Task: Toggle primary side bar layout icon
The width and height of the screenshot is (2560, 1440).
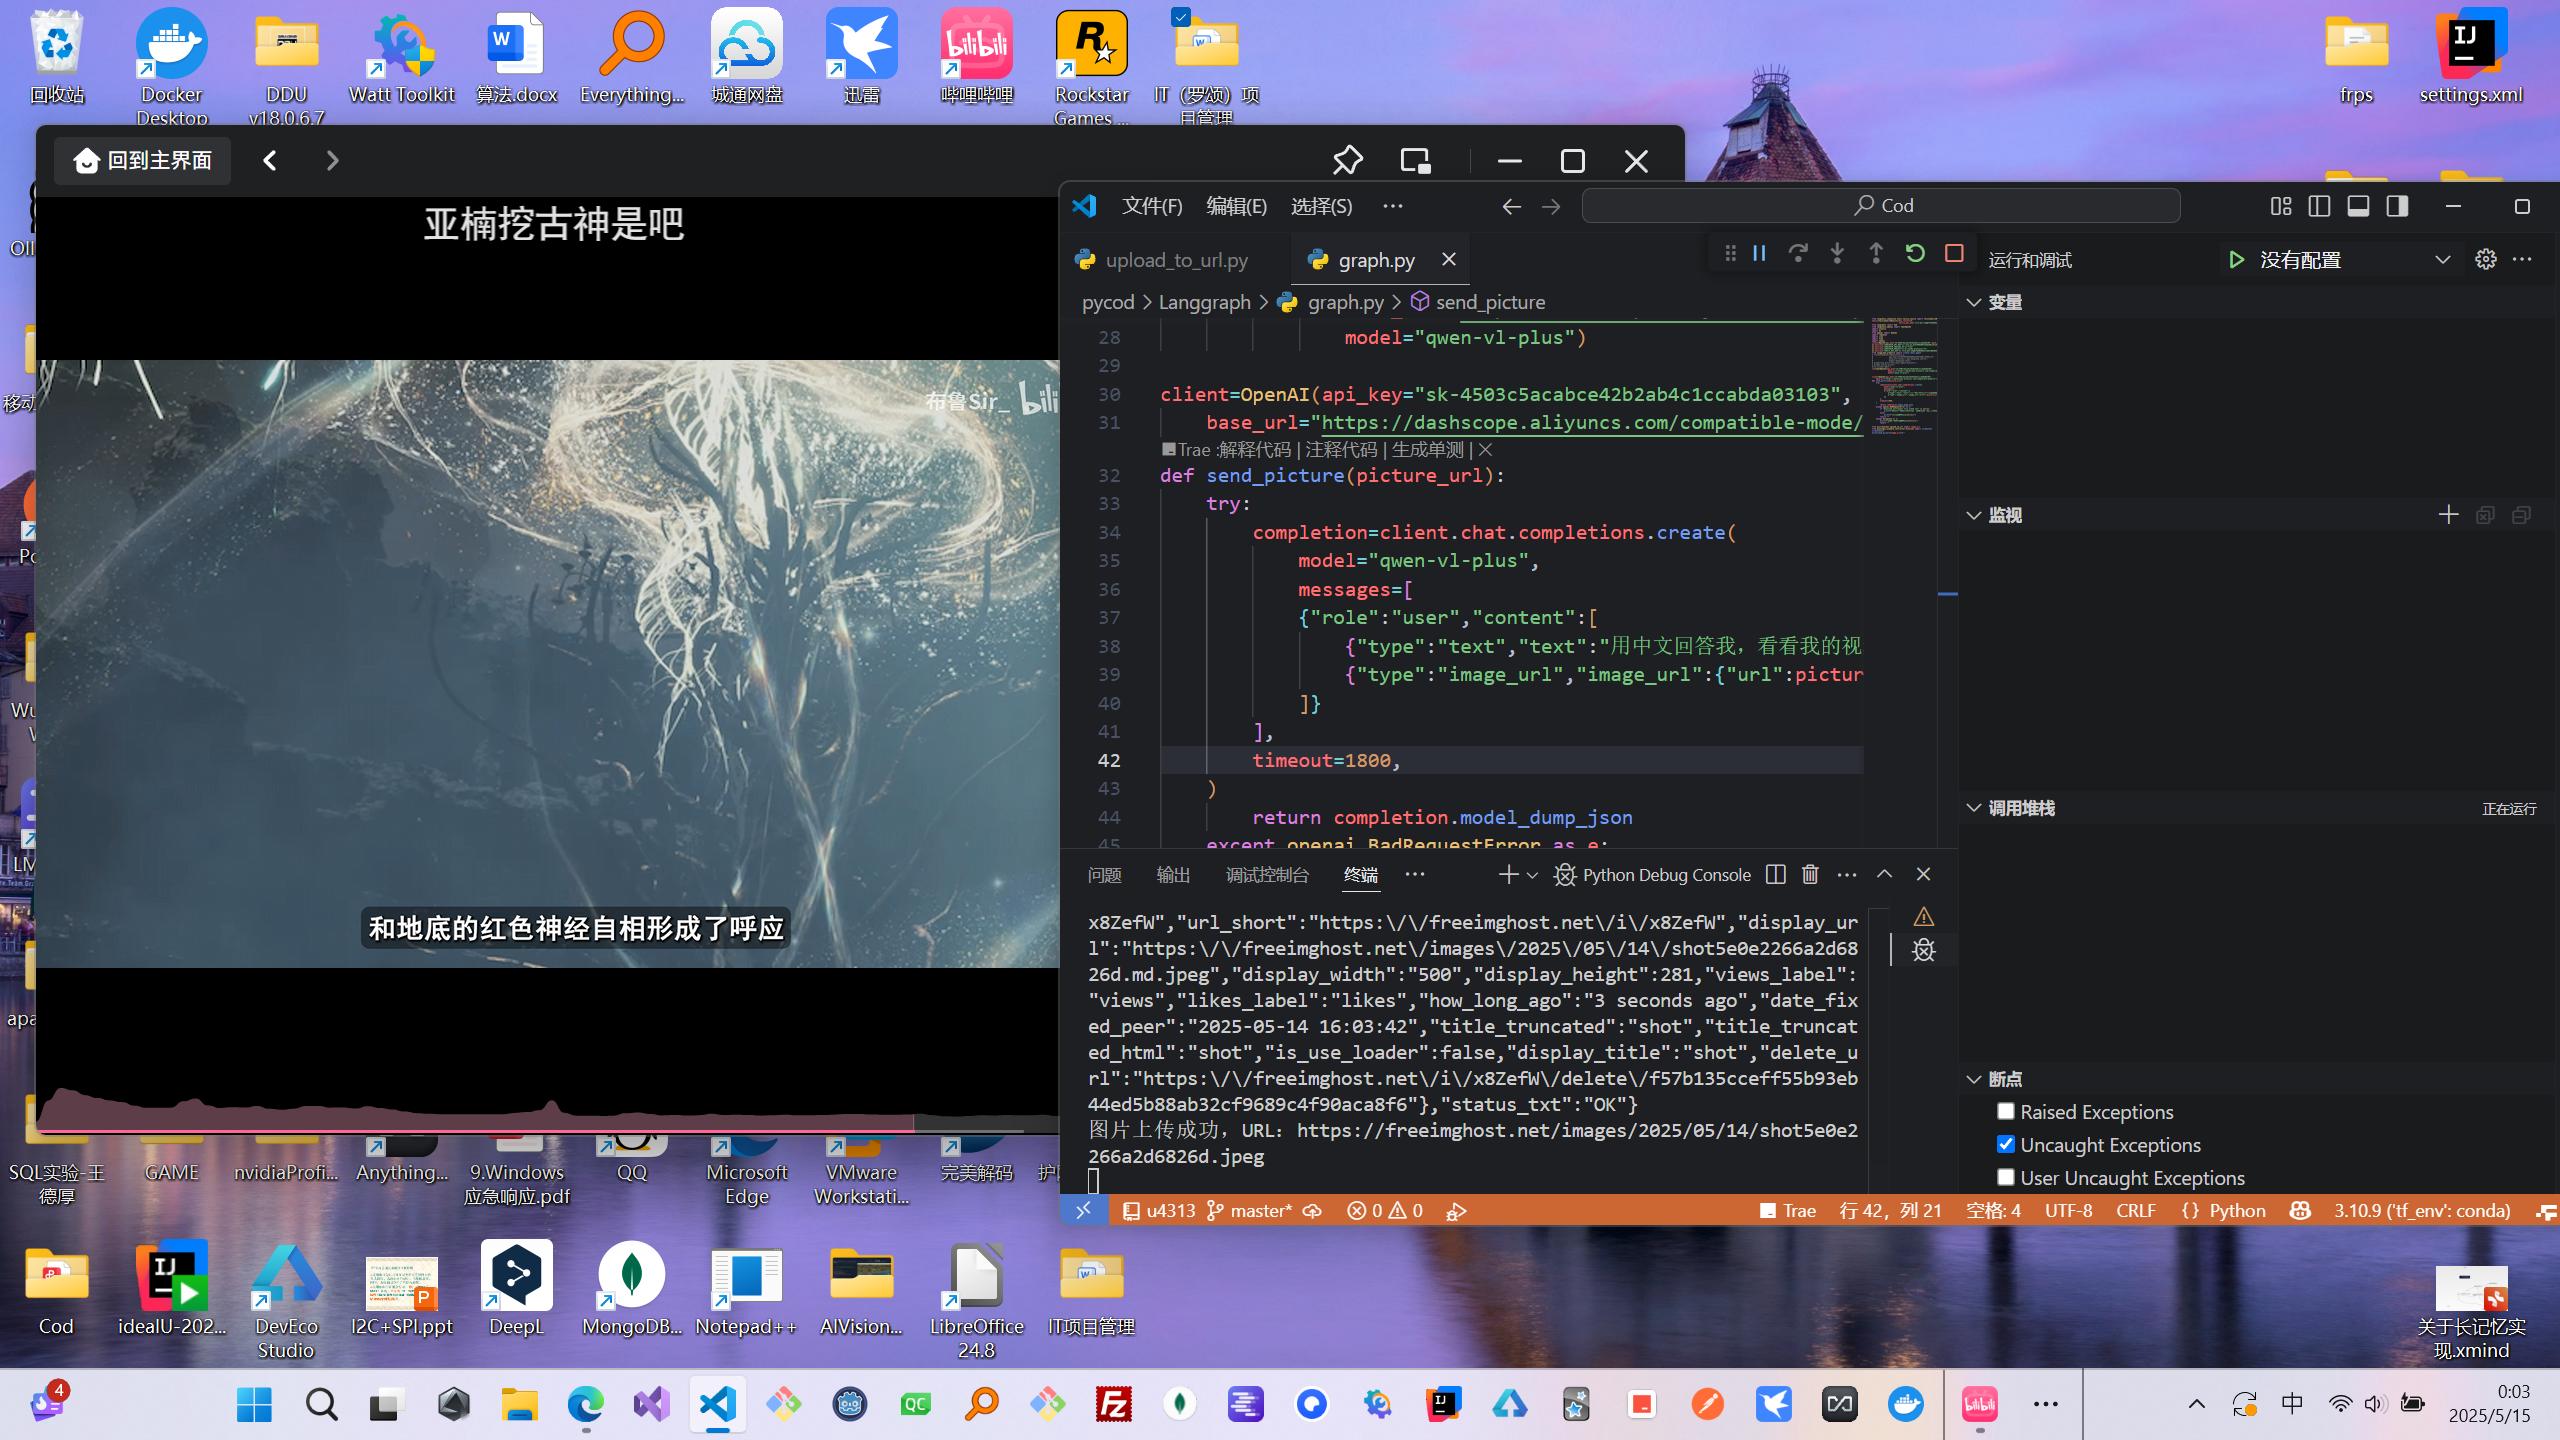Action: tap(2319, 206)
